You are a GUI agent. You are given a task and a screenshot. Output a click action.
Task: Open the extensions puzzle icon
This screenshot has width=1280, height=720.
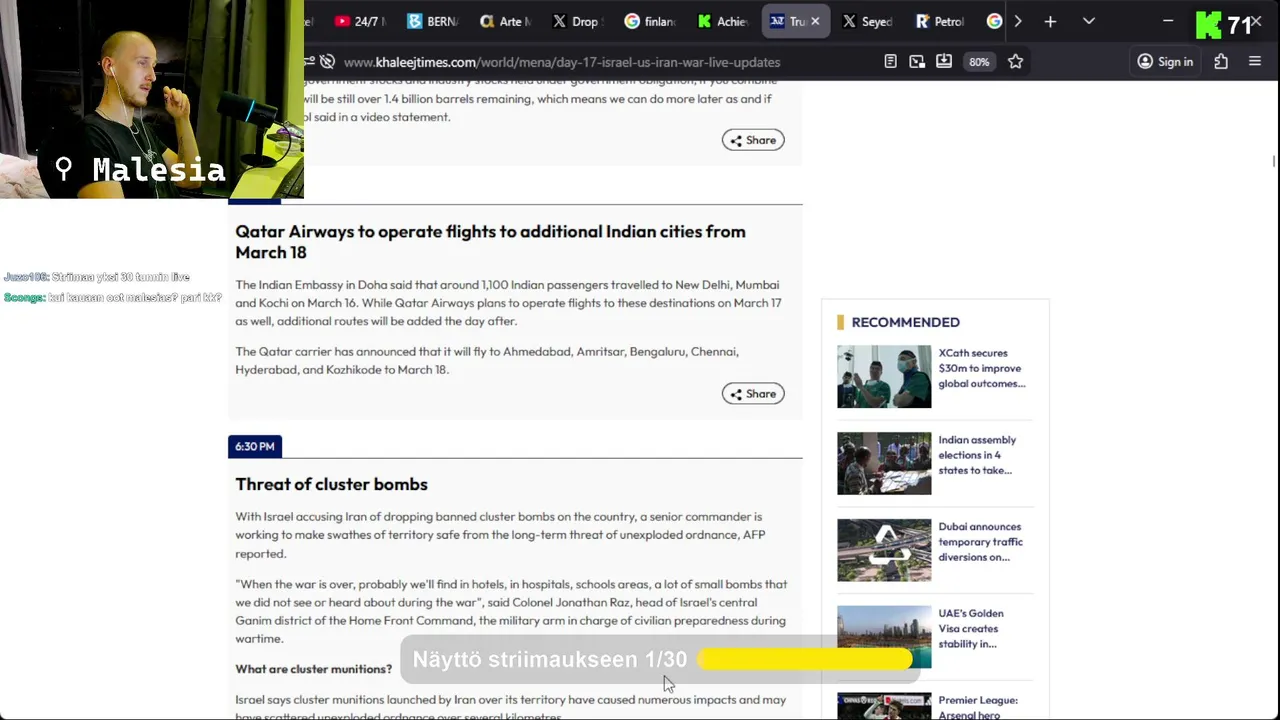pyautogui.click(x=1221, y=62)
